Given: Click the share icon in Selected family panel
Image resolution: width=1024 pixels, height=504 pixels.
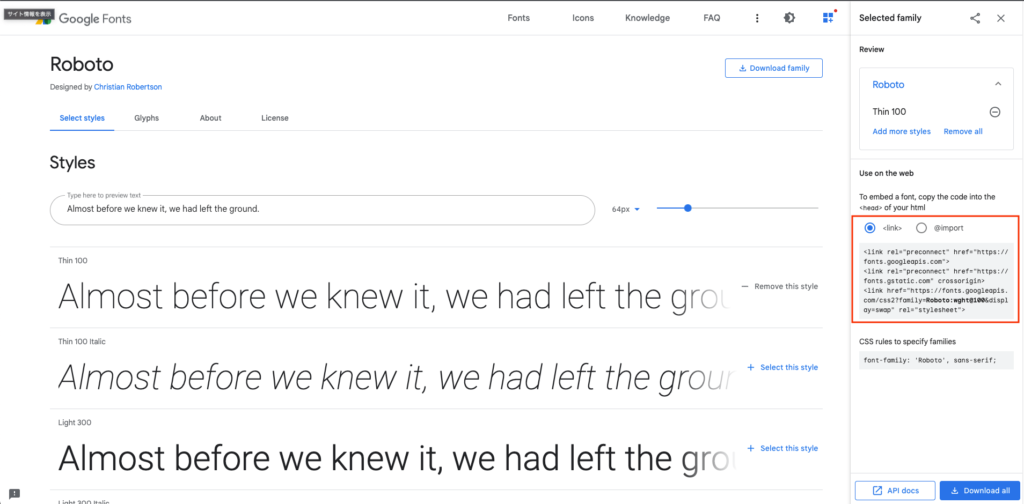Looking at the screenshot, I should pyautogui.click(x=975, y=18).
